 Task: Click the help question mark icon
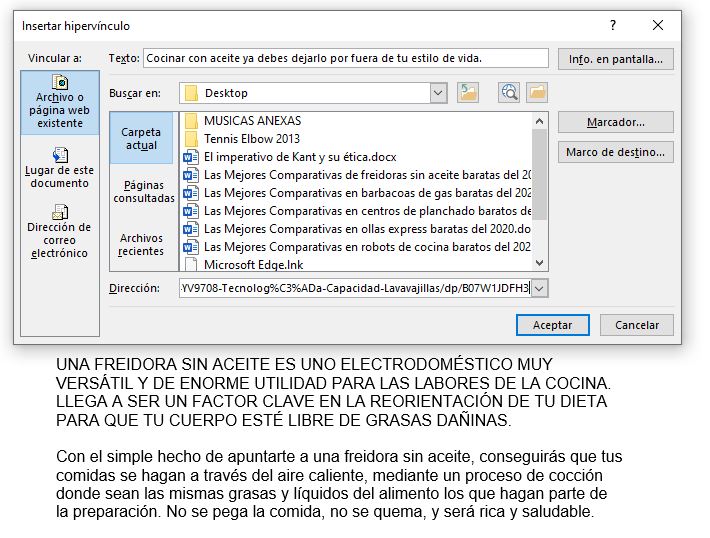click(613, 26)
